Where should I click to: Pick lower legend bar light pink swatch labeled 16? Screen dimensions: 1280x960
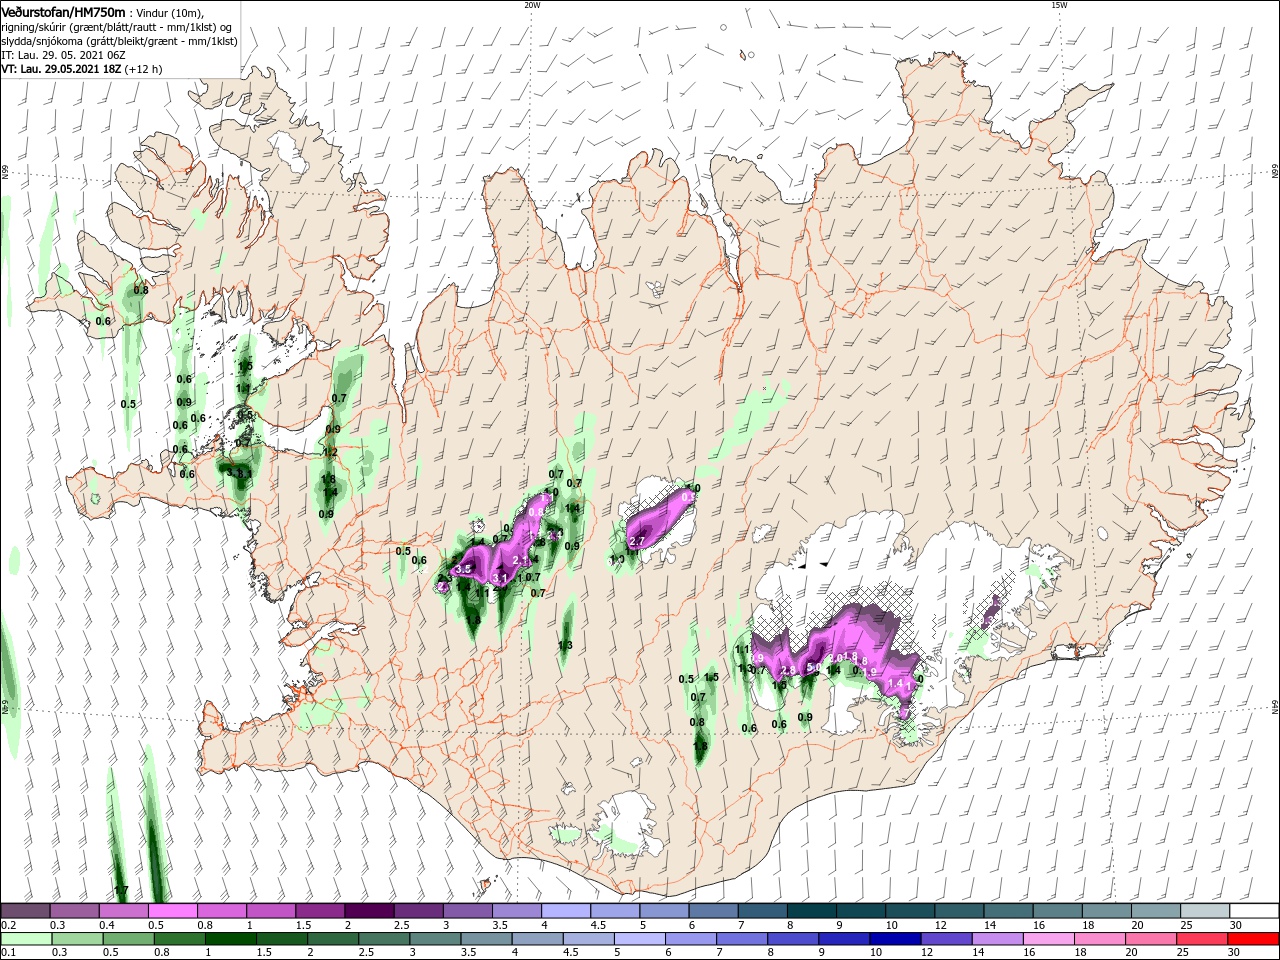click(x=1049, y=939)
